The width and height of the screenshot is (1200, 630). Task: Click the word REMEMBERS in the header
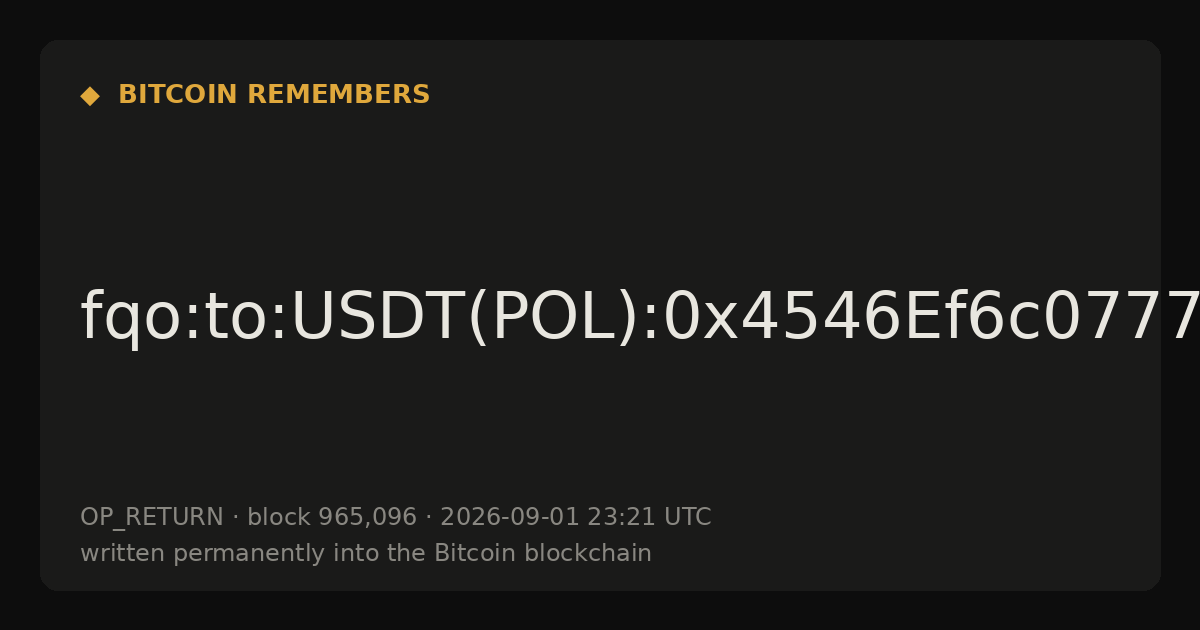[x=338, y=95]
